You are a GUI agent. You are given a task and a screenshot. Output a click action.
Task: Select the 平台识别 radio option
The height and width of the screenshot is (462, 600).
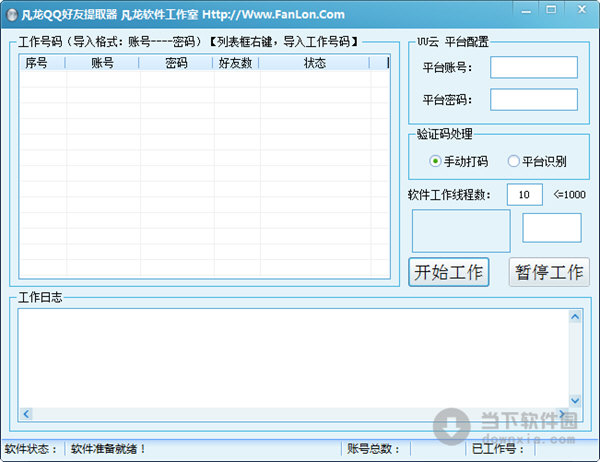537,161
